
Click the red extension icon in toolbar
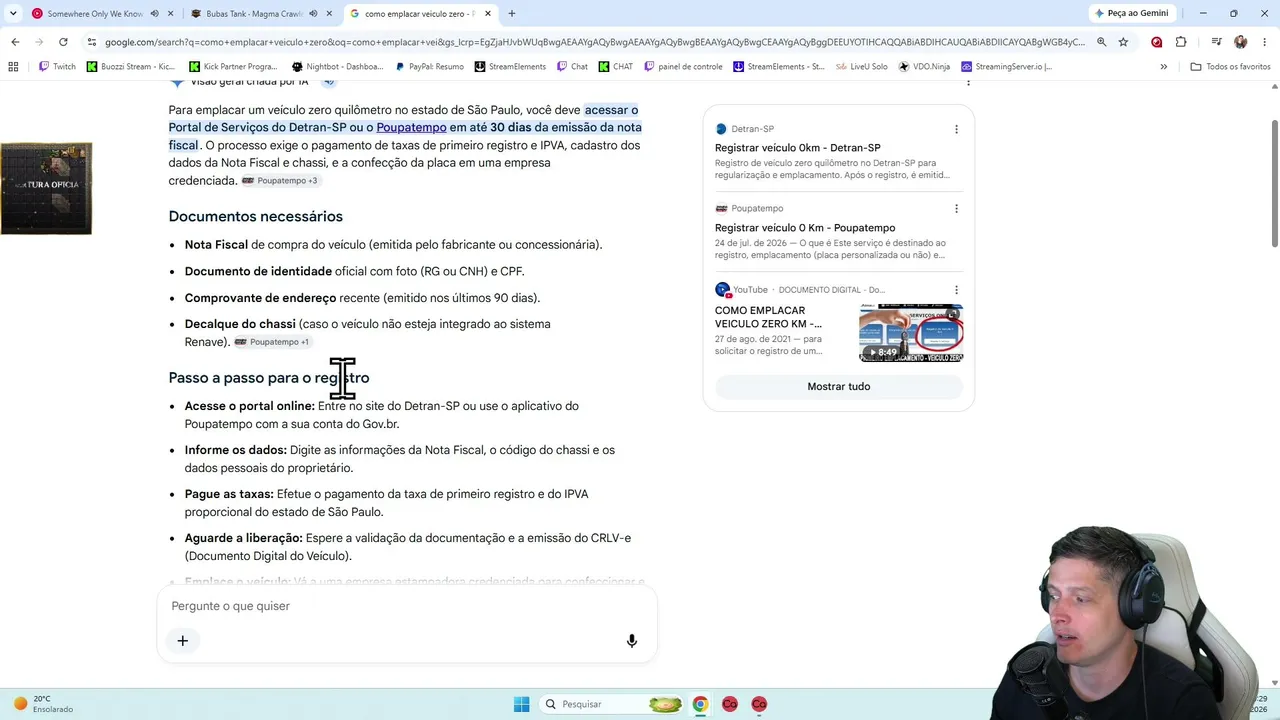(x=1157, y=42)
